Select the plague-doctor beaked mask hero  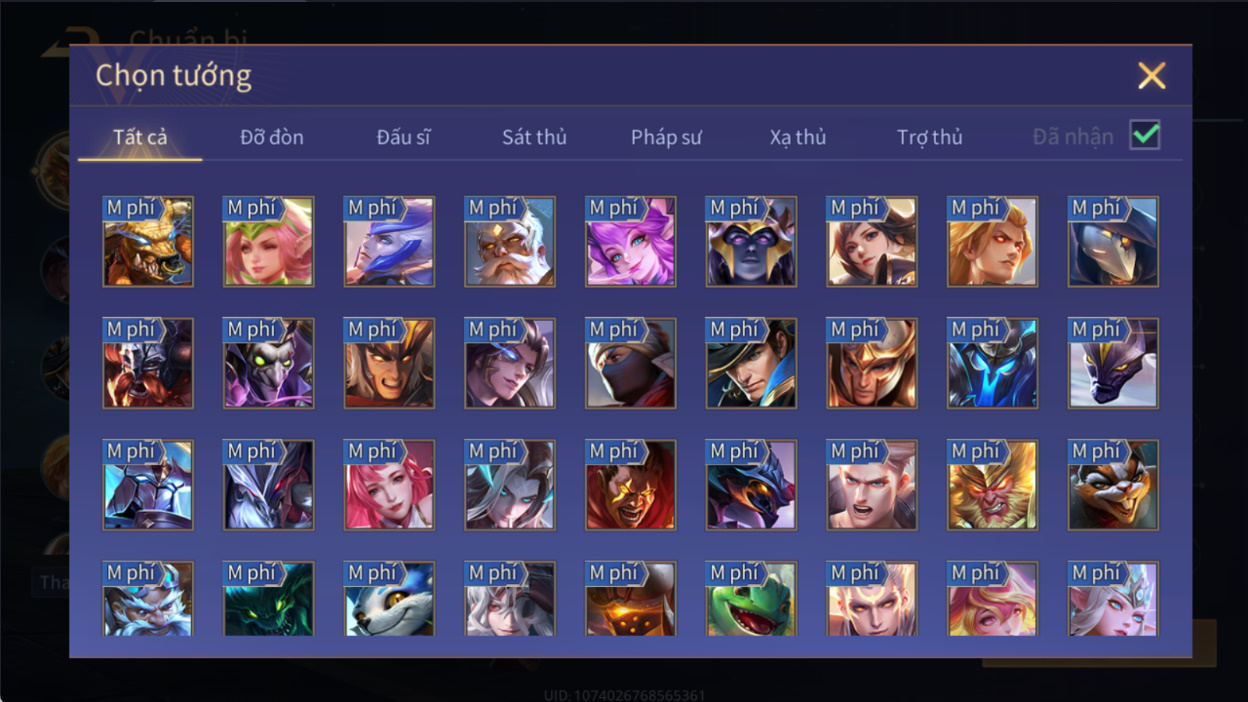pos(1113,242)
